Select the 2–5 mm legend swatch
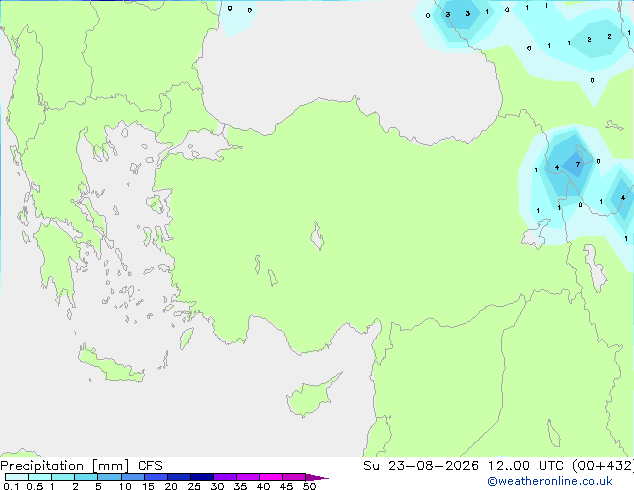This screenshot has width=634, height=490. [86, 477]
